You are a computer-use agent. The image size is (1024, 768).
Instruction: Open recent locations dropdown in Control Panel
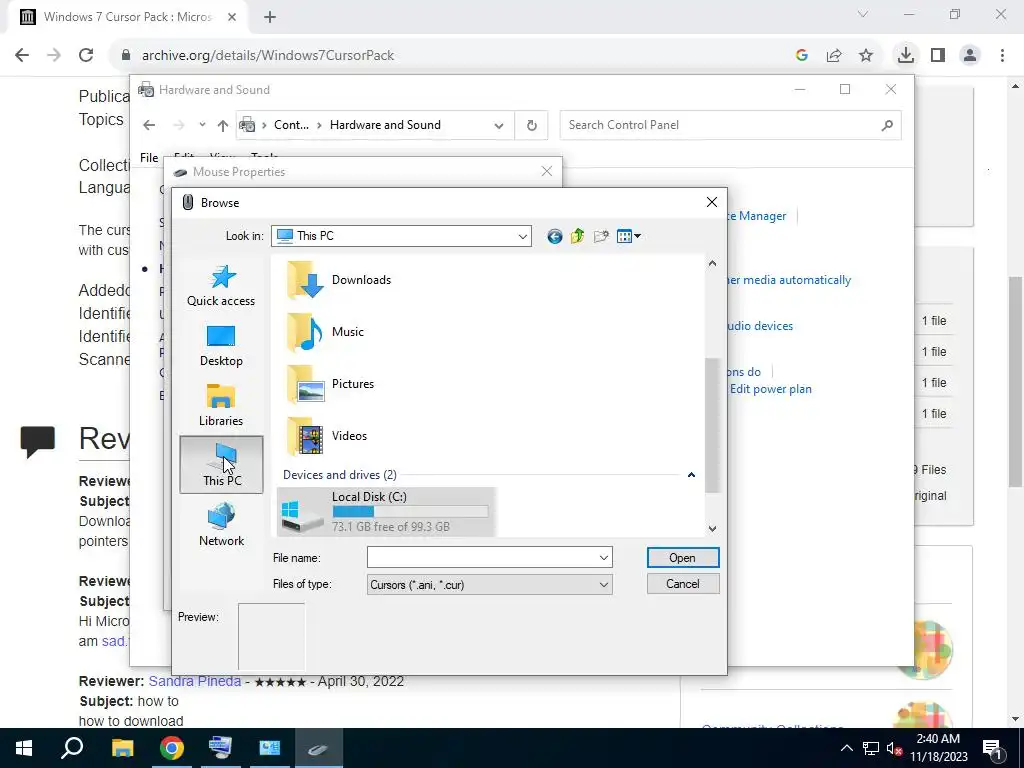point(202,125)
